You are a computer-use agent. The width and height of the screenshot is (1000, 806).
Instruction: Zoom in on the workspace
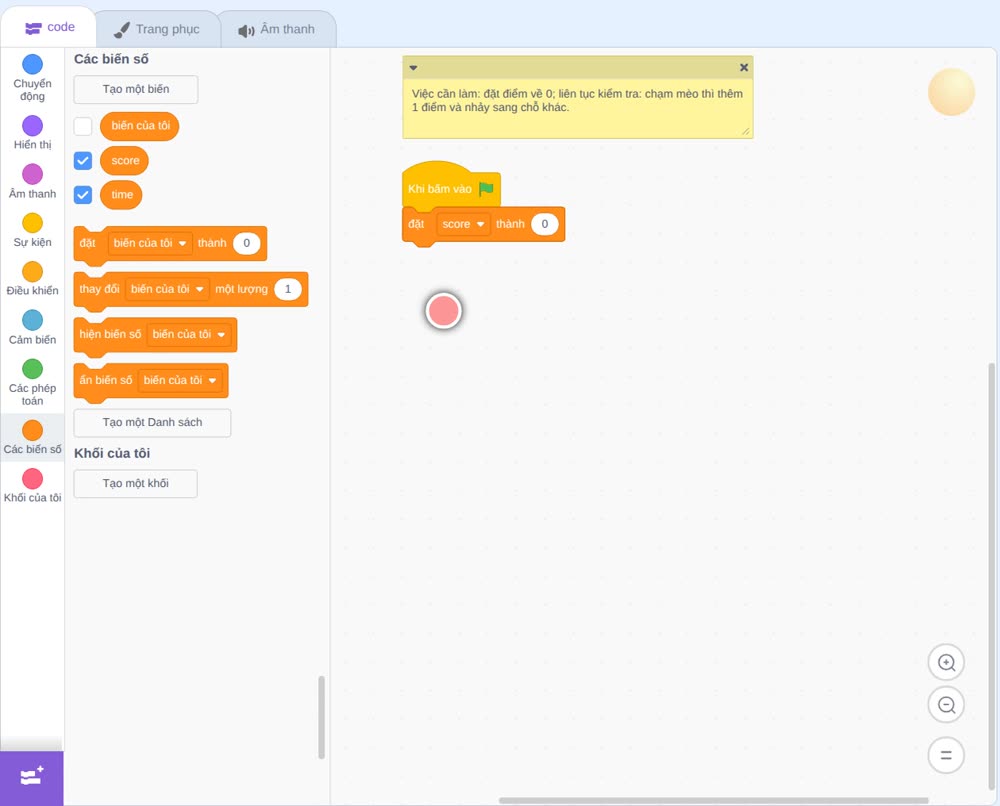click(x=946, y=663)
